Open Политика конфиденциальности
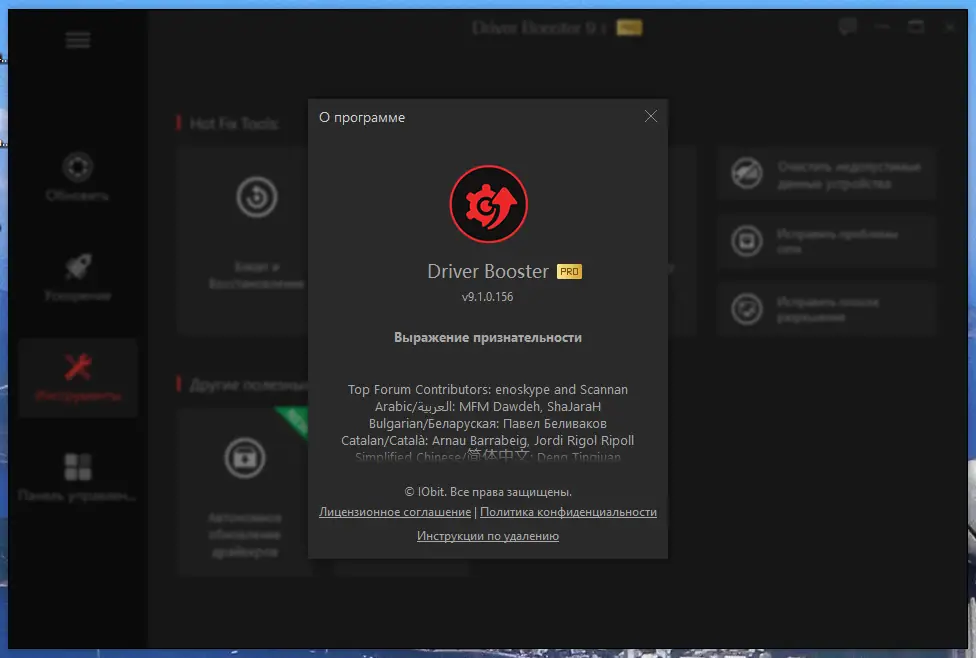The width and height of the screenshot is (976, 658). coord(570,512)
